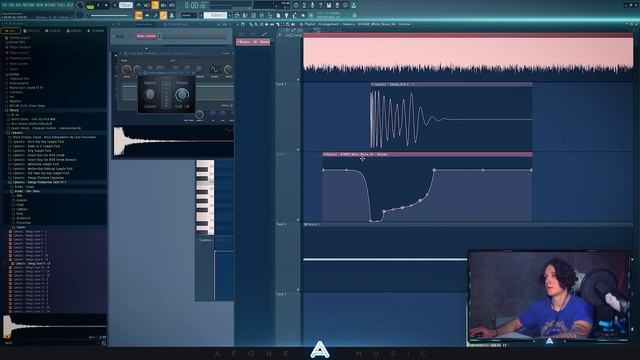Viewport: 640px width, 360px height.
Task: Select the Balance Volume clip in the playlist picker
Action: click(x=253, y=42)
